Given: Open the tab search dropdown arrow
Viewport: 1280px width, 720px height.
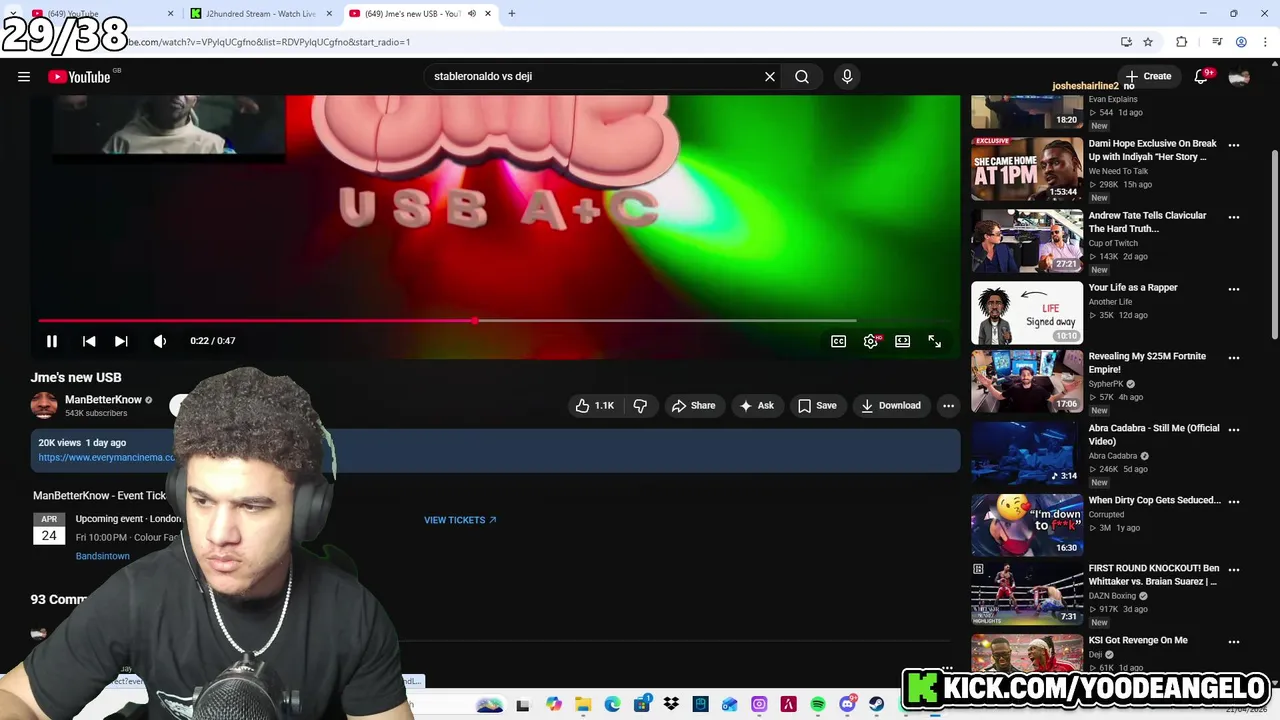Looking at the screenshot, I should tap(13, 14).
